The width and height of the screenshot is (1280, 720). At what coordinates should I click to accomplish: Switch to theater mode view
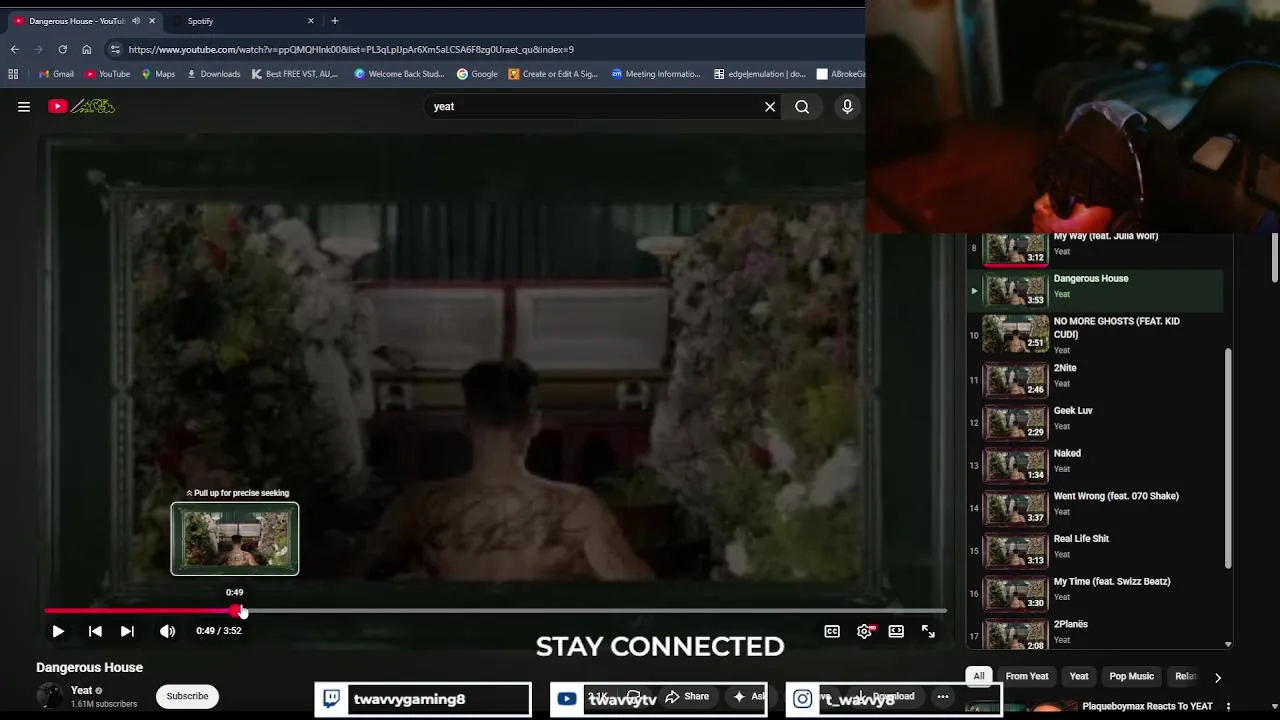(x=896, y=631)
